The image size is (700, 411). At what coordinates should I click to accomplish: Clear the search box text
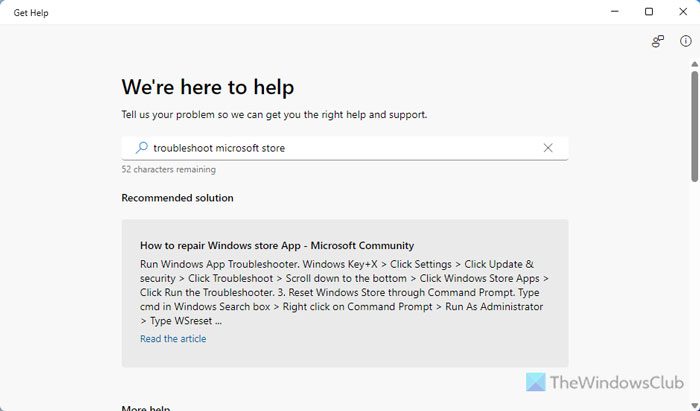click(548, 148)
